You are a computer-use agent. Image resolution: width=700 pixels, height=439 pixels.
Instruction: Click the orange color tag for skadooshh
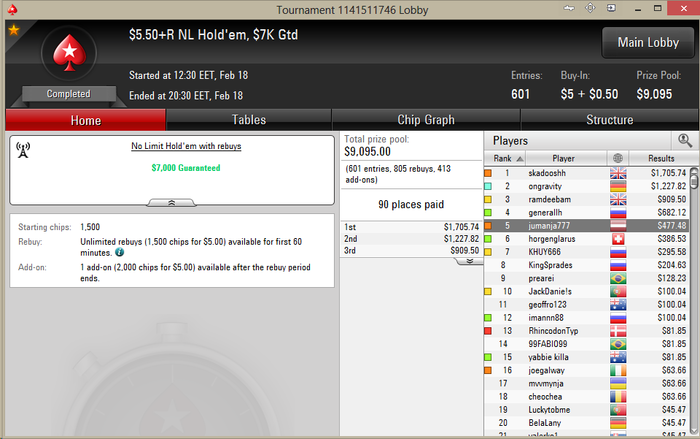(x=488, y=173)
